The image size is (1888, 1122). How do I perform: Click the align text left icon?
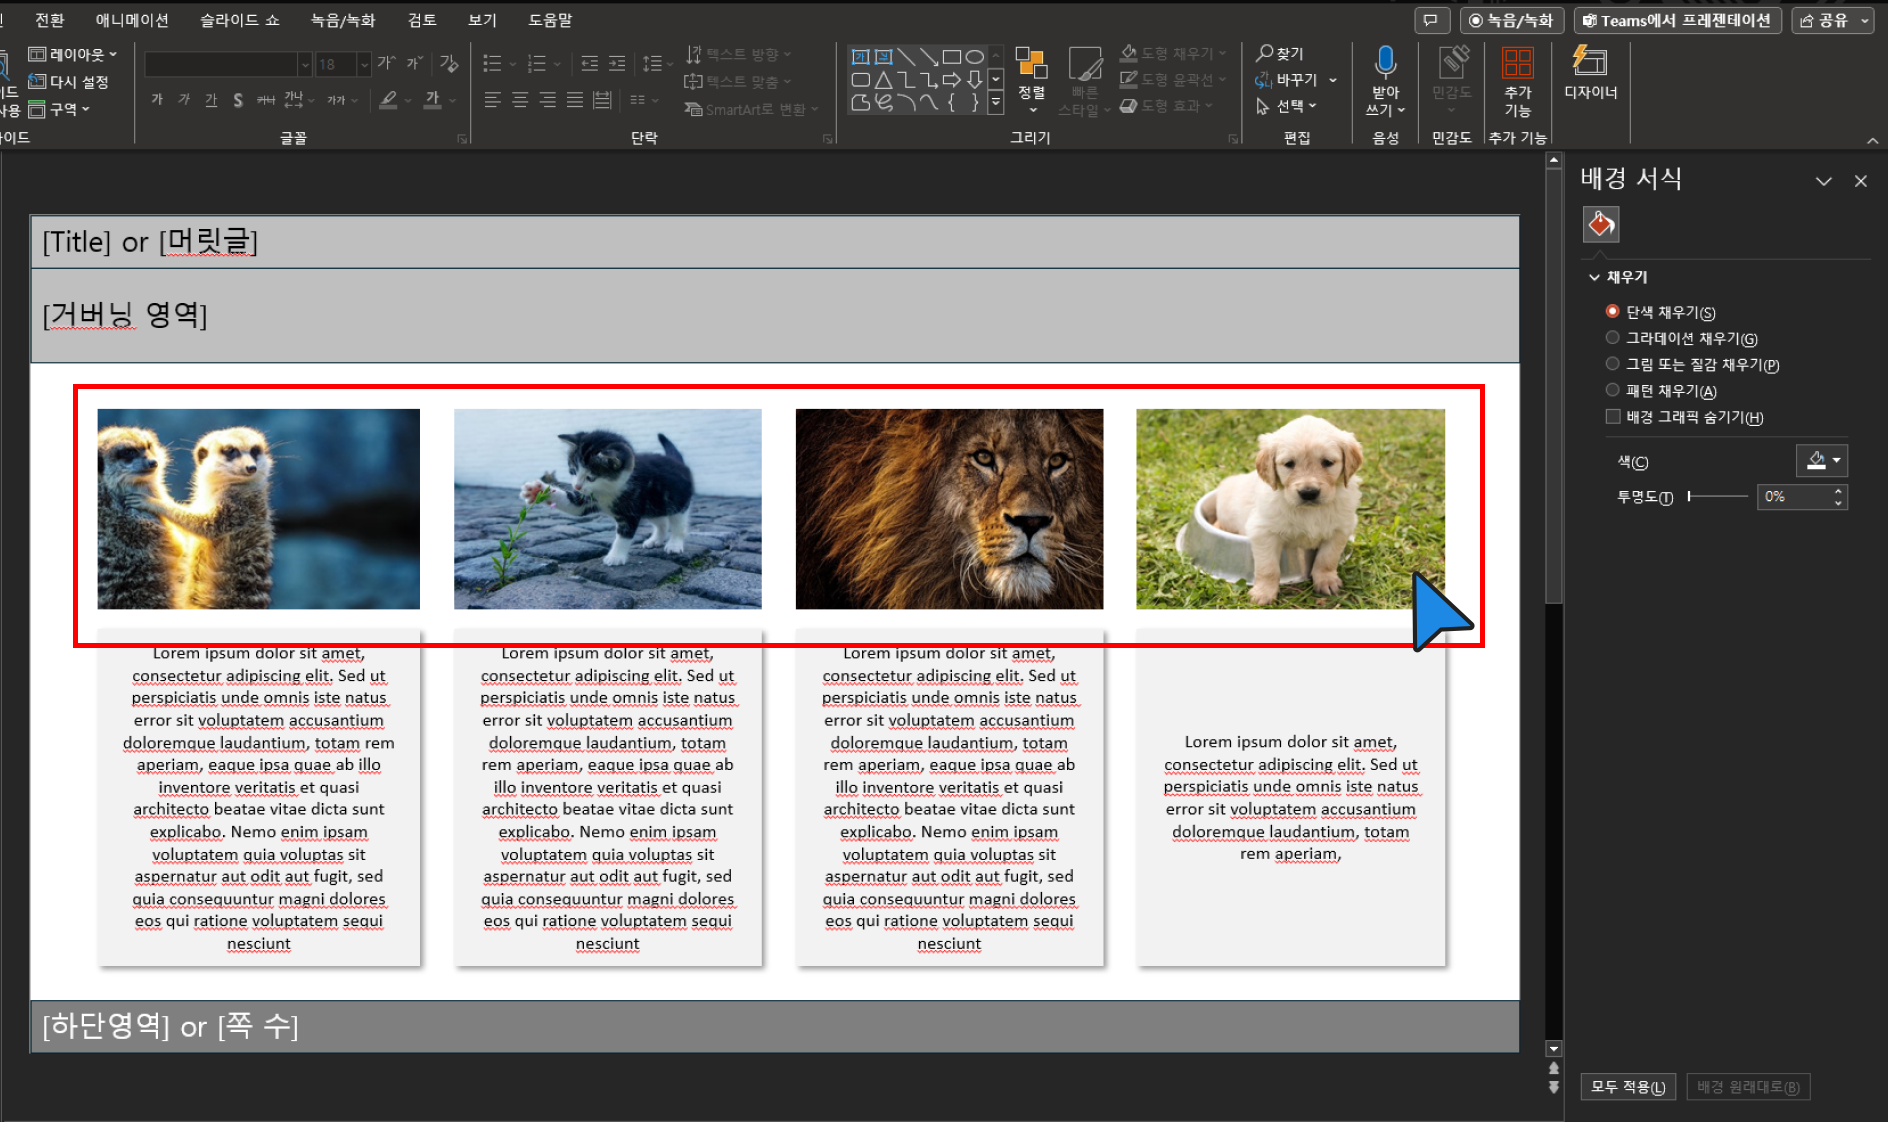[493, 100]
